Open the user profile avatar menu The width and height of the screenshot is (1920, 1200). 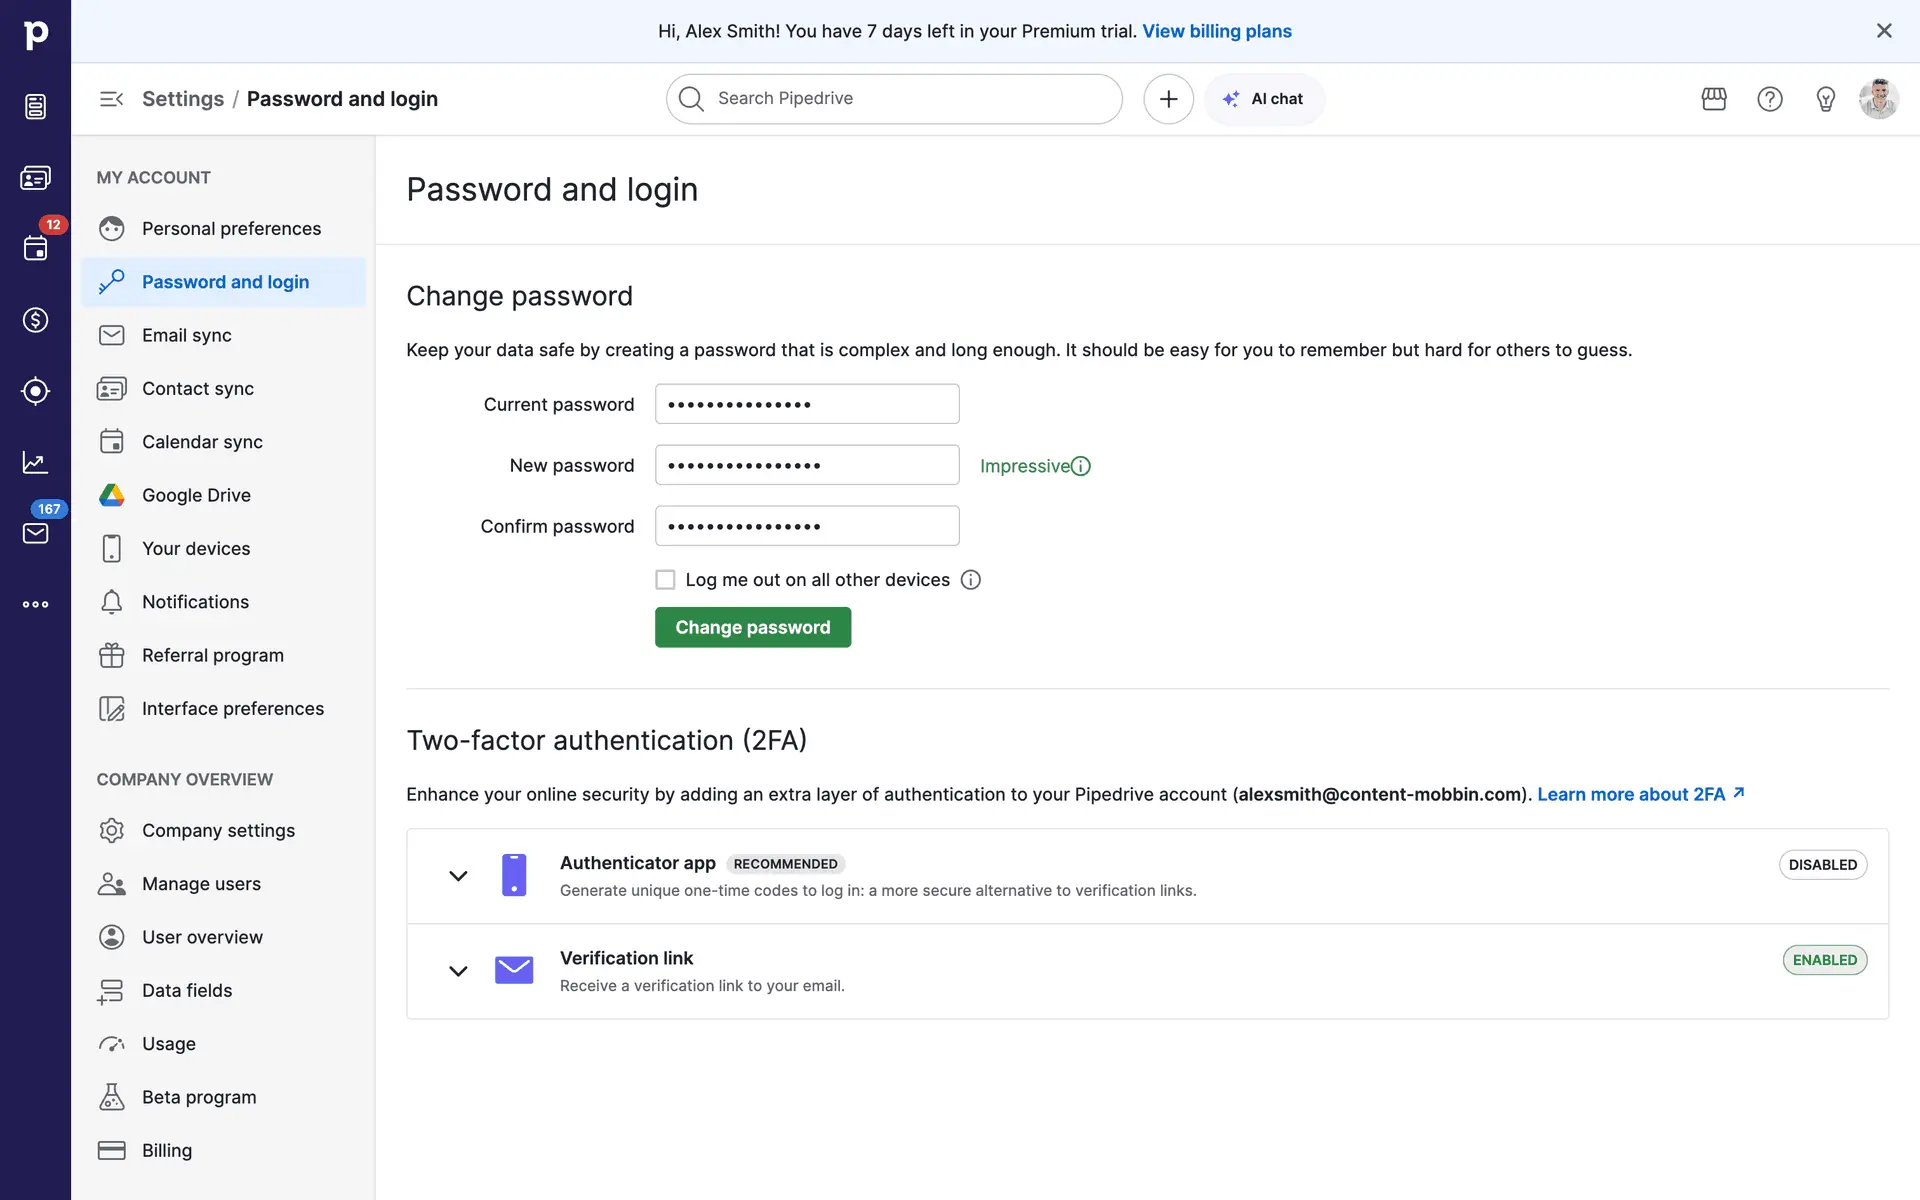coord(1878,99)
